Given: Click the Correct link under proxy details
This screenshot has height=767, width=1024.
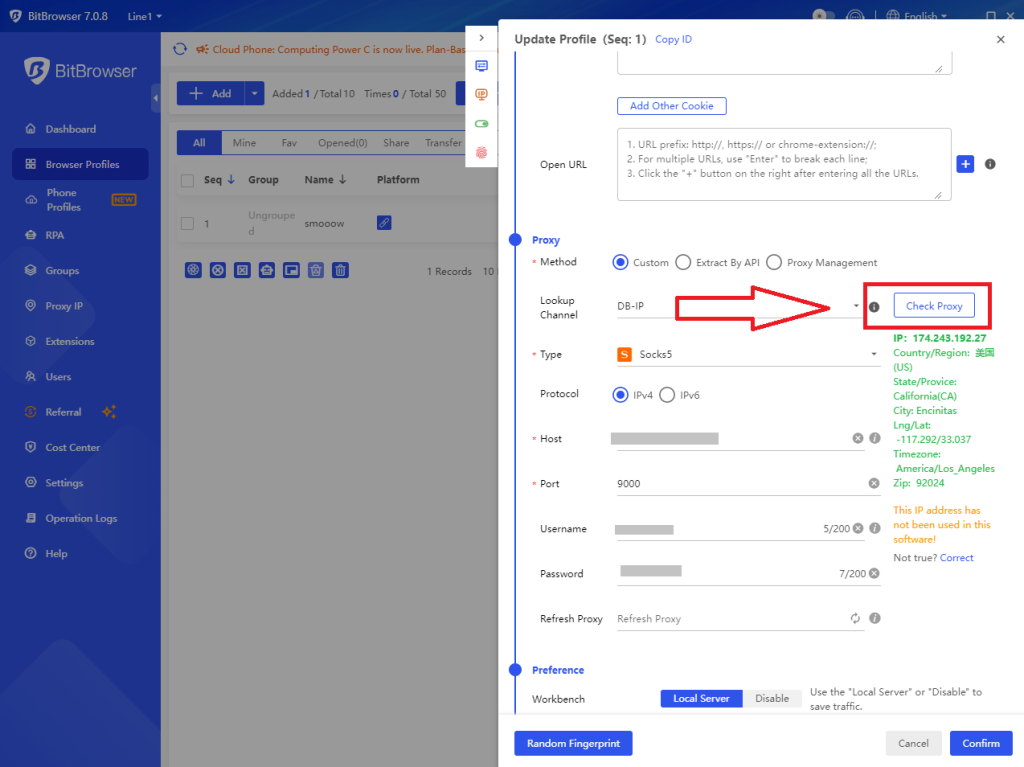Looking at the screenshot, I should tap(956, 557).
